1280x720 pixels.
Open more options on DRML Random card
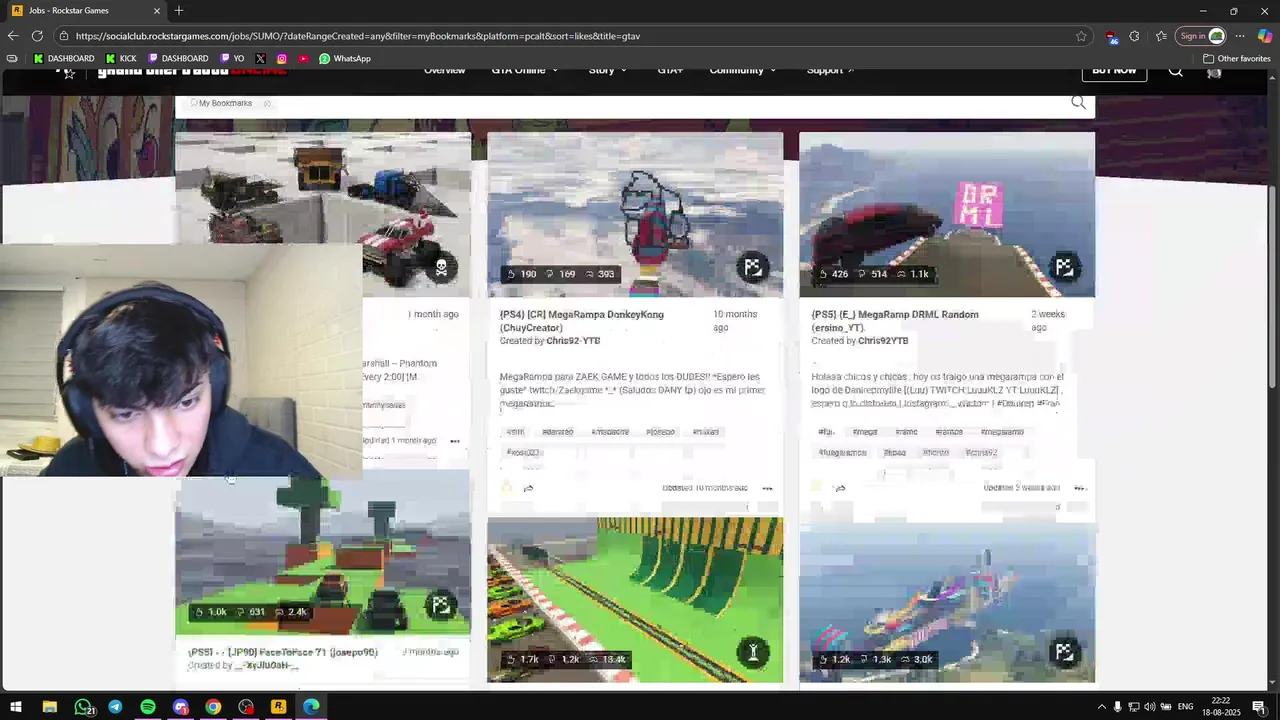click(1080, 488)
